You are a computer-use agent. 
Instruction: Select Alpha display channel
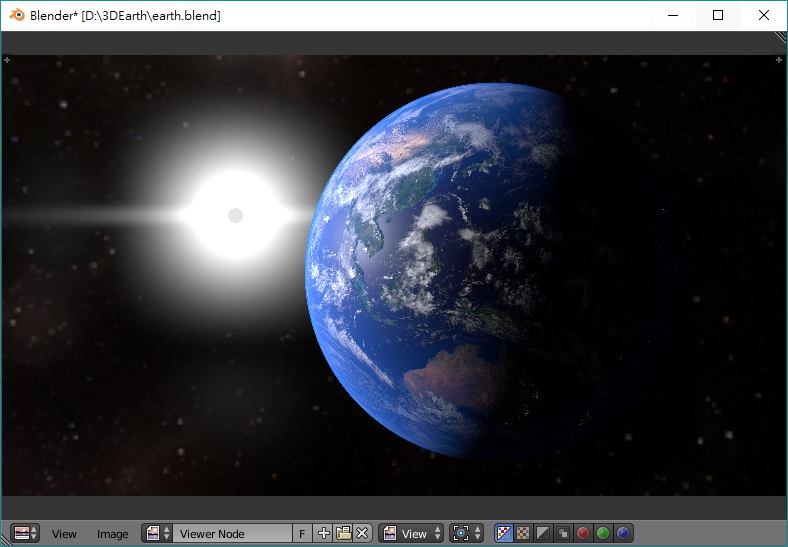(543, 534)
